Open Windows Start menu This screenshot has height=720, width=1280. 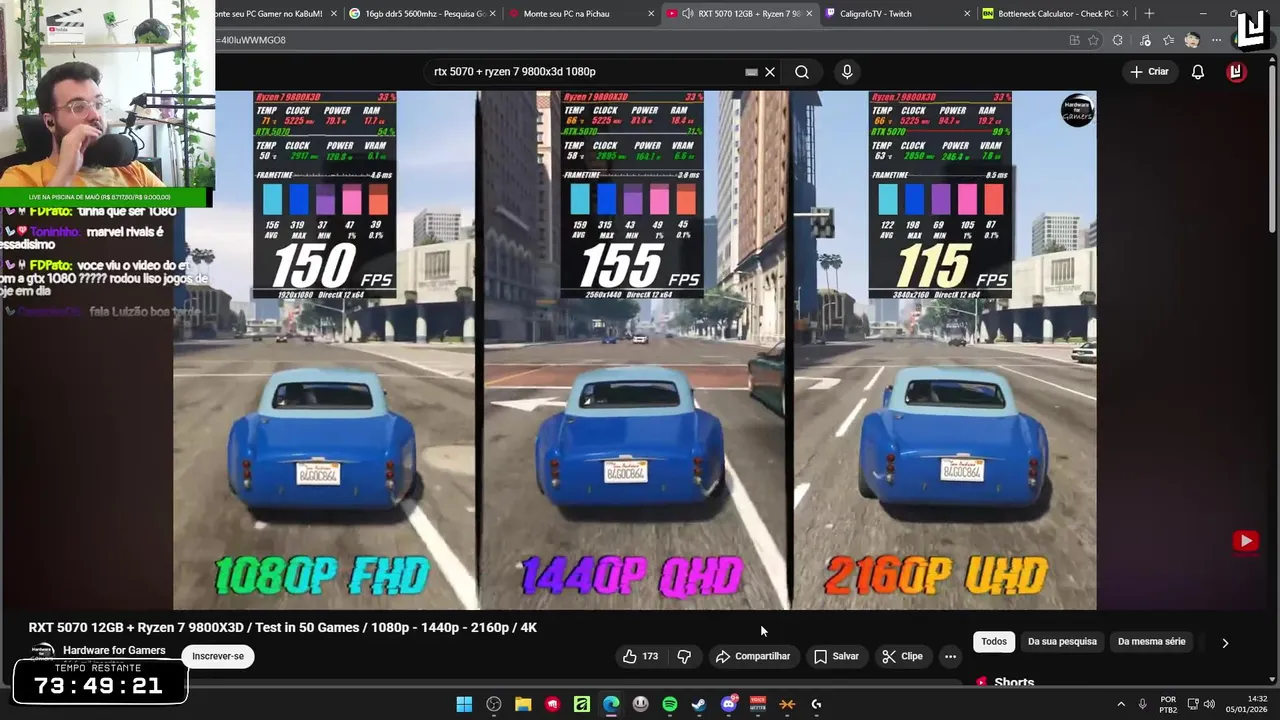click(x=464, y=704)
